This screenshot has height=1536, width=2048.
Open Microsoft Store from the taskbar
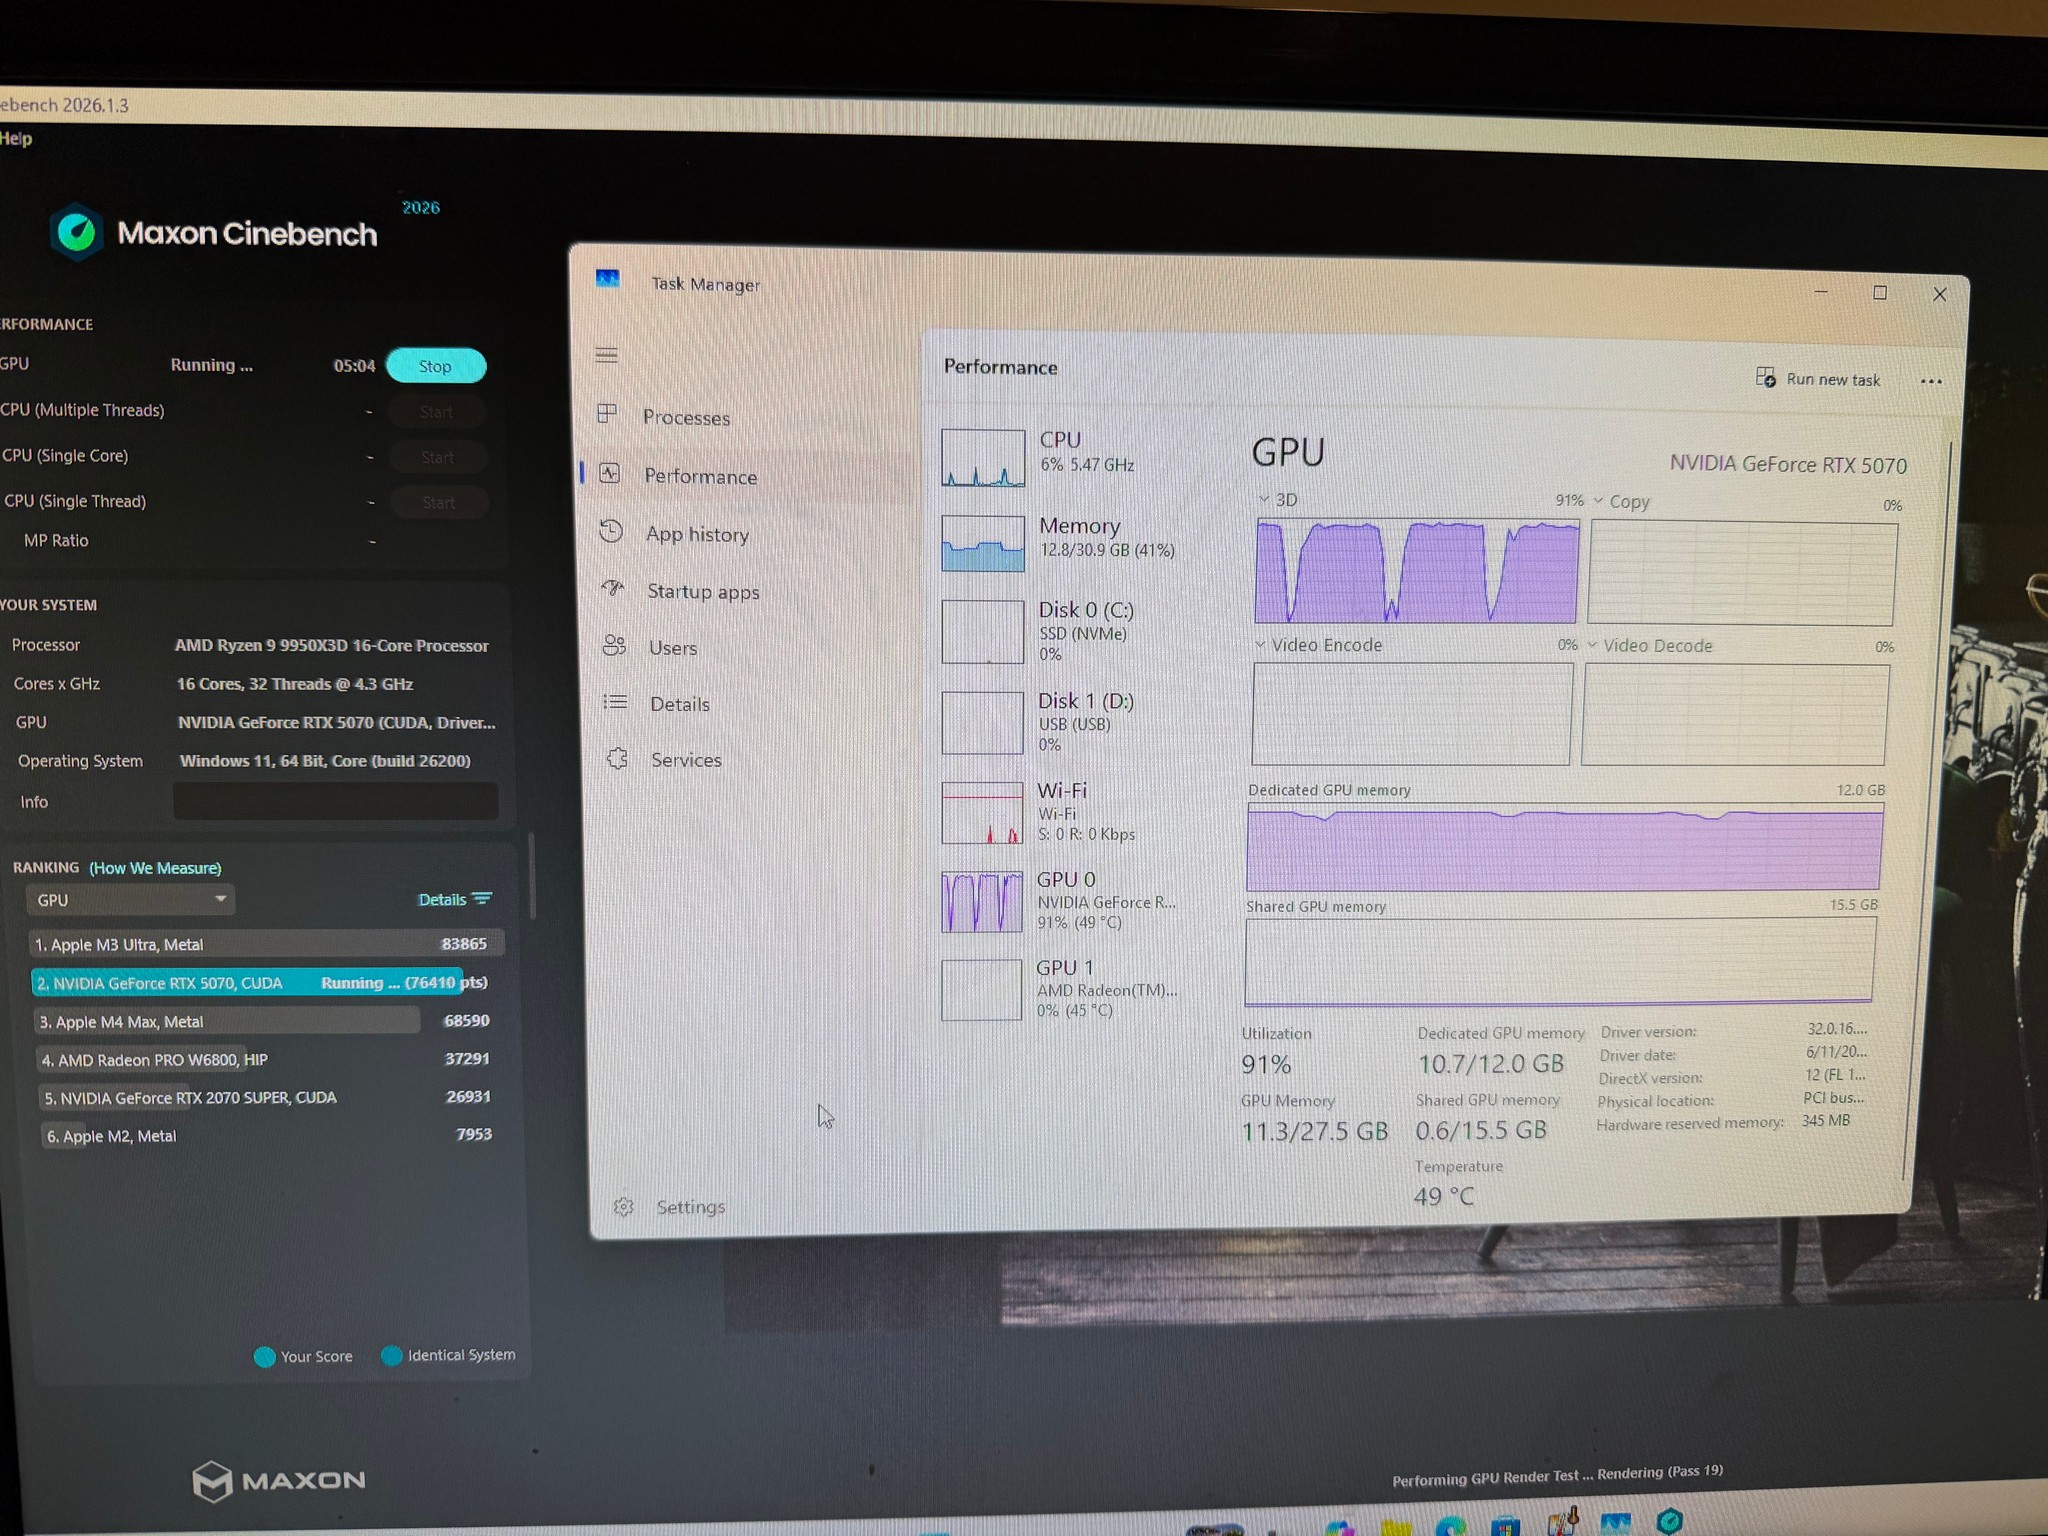(x=1504, y=1526)
